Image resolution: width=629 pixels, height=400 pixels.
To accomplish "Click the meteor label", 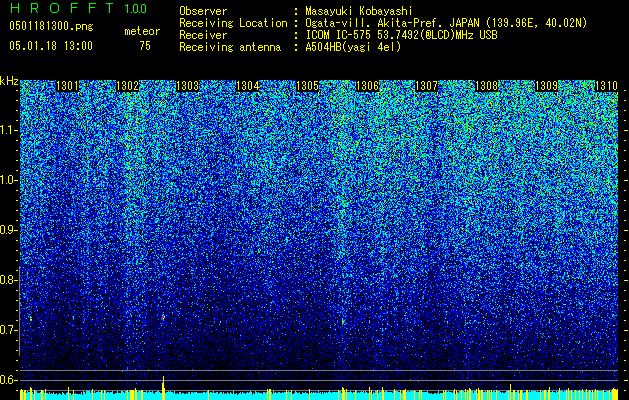I will point(142,31).
